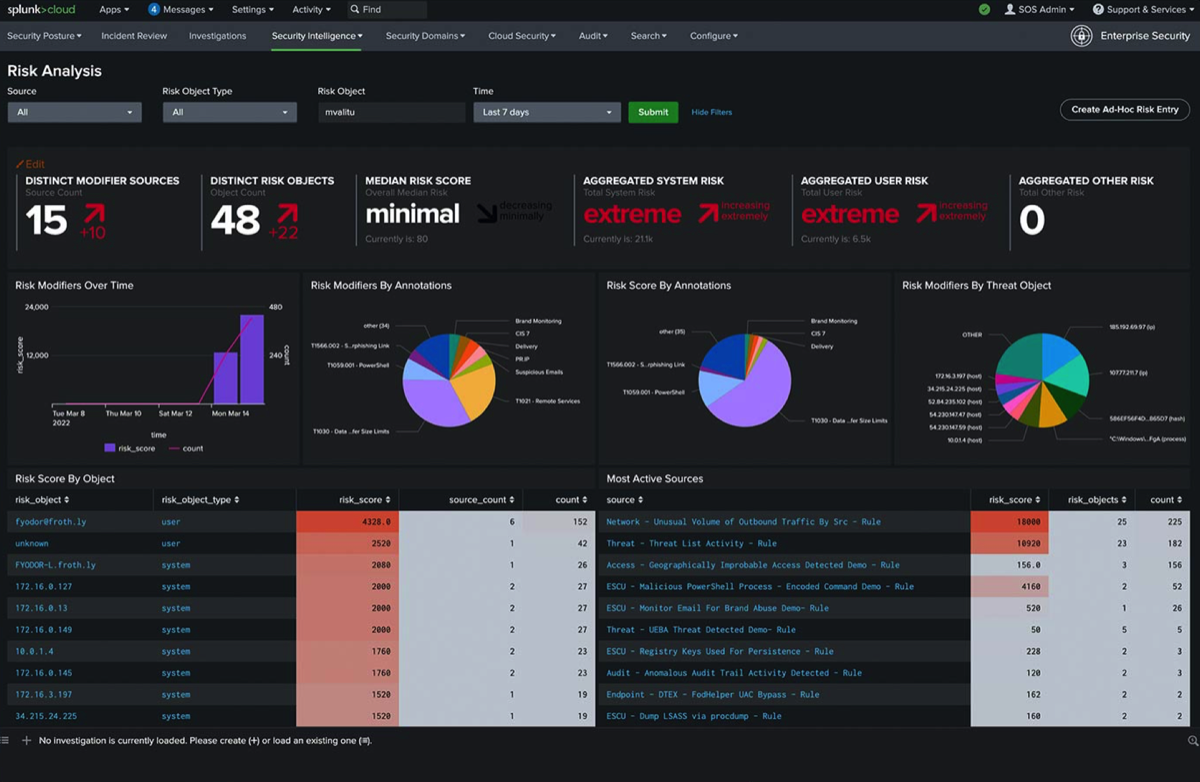Click the Risk Object input field
This screenshot has width=1200, height=782.
coord(391,112)
